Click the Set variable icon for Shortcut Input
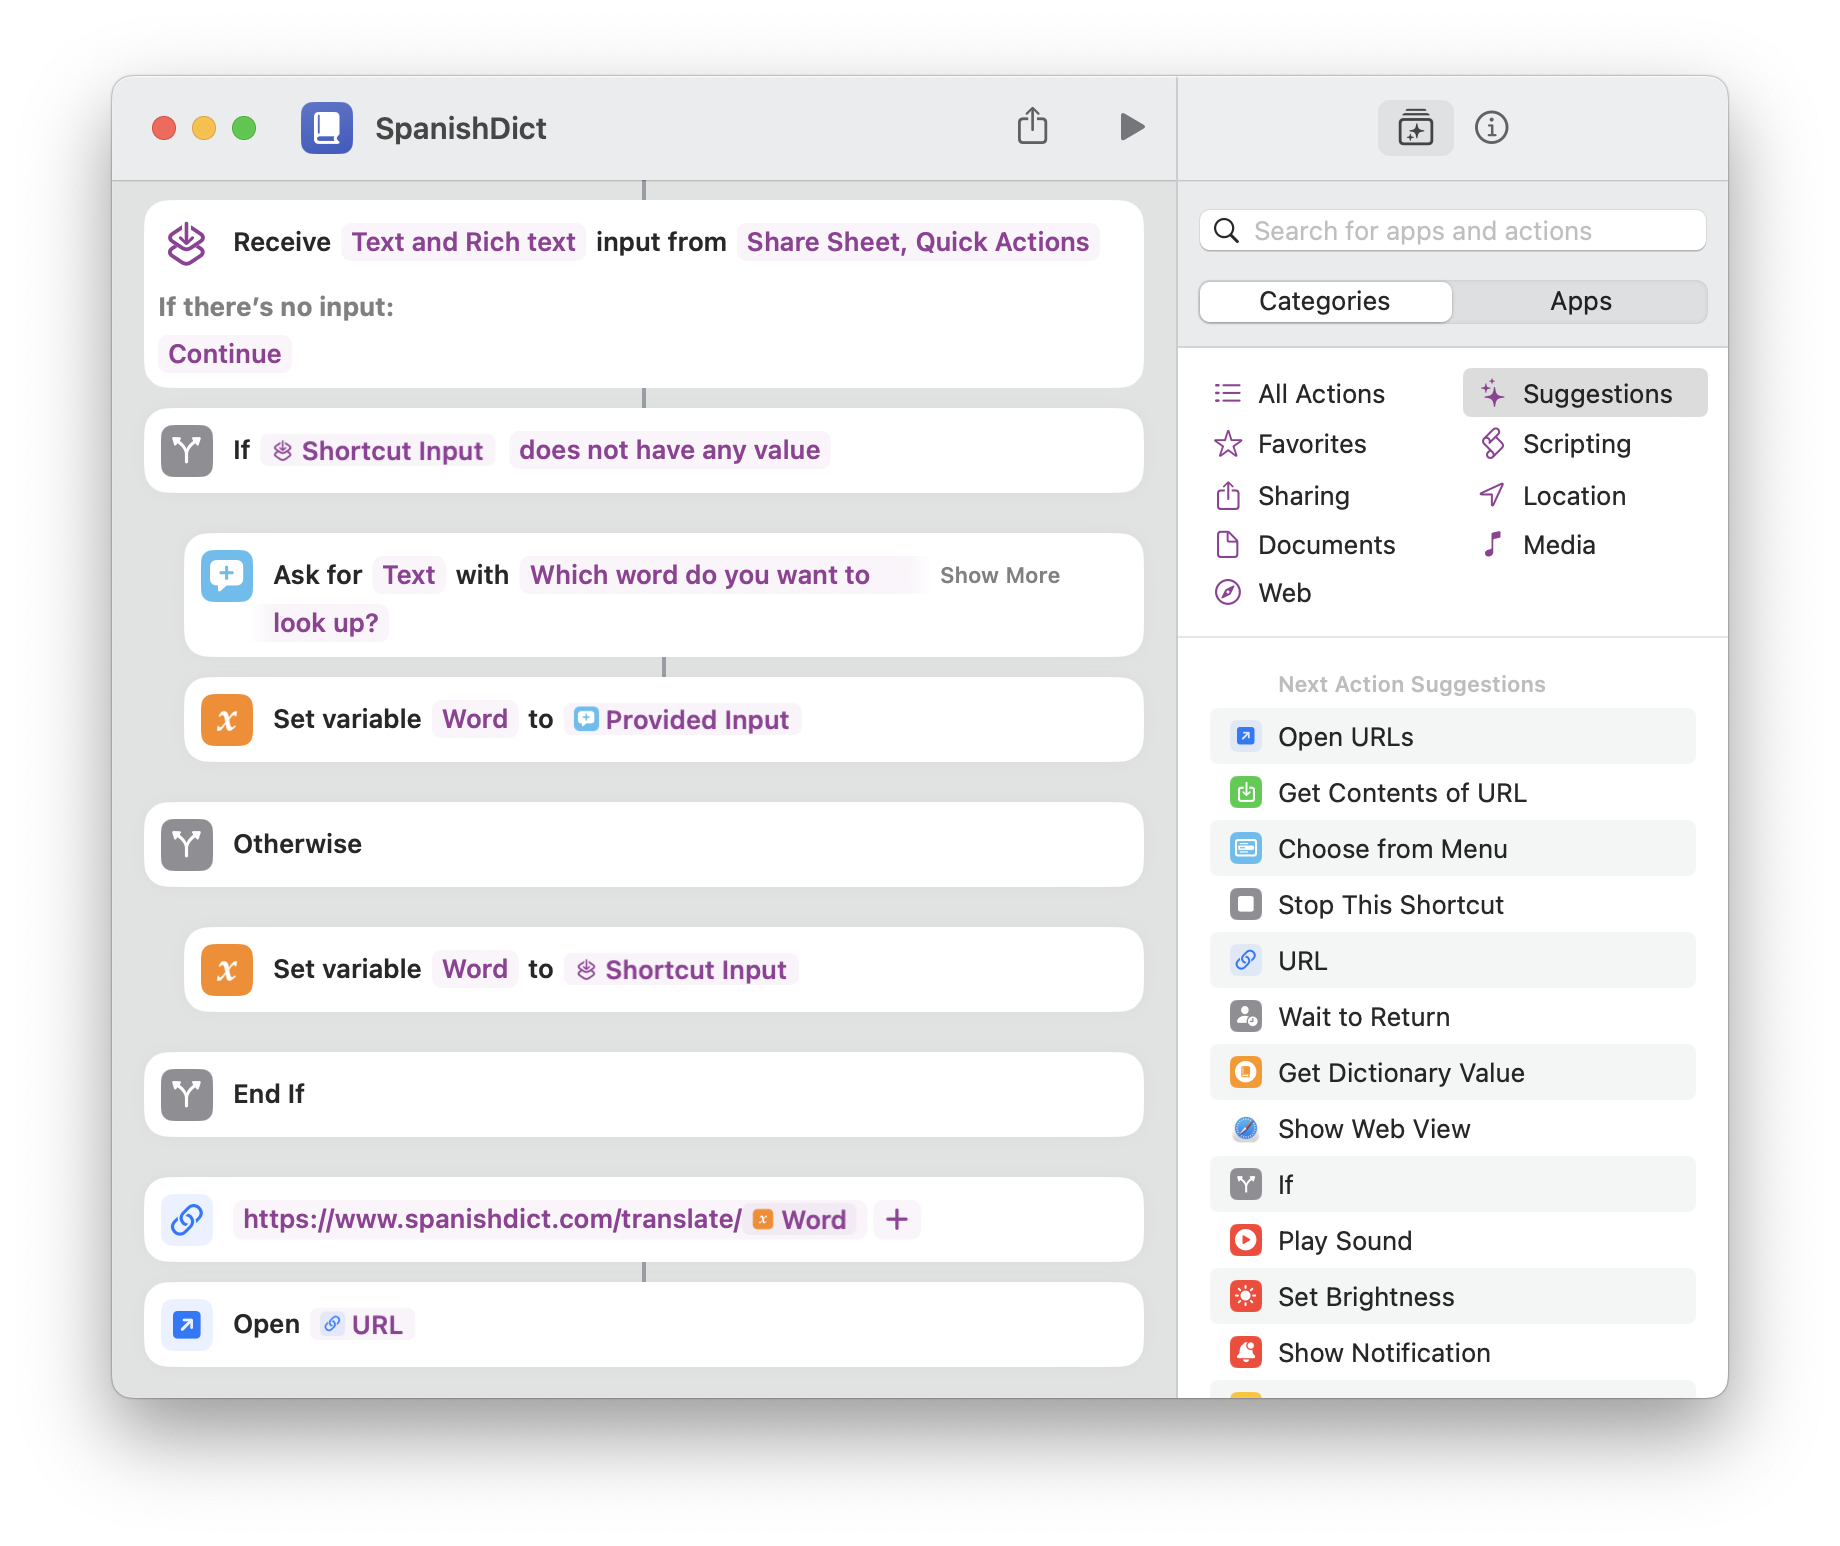Viewport: 1840px width, 1546px height. (227, 970)
